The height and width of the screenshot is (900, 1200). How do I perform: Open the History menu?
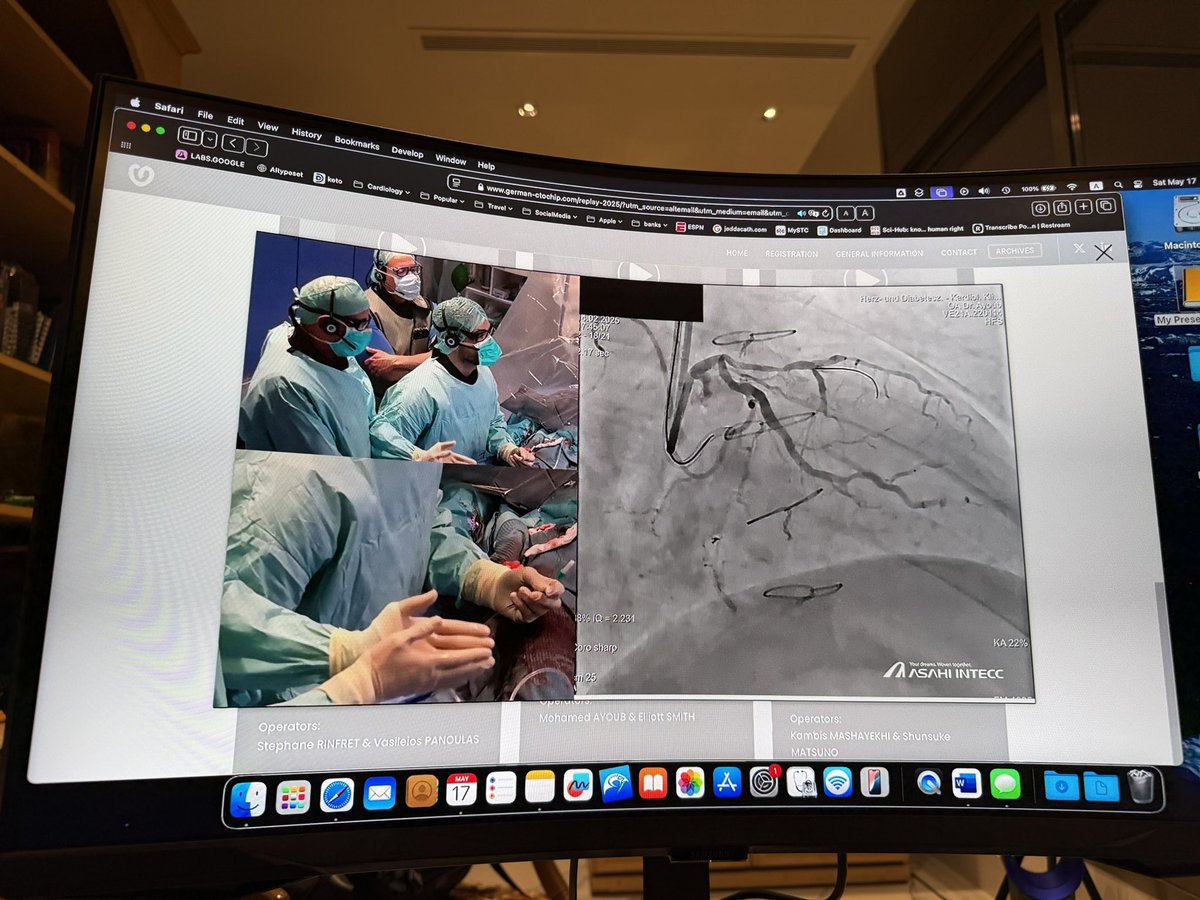coord(306,133)
